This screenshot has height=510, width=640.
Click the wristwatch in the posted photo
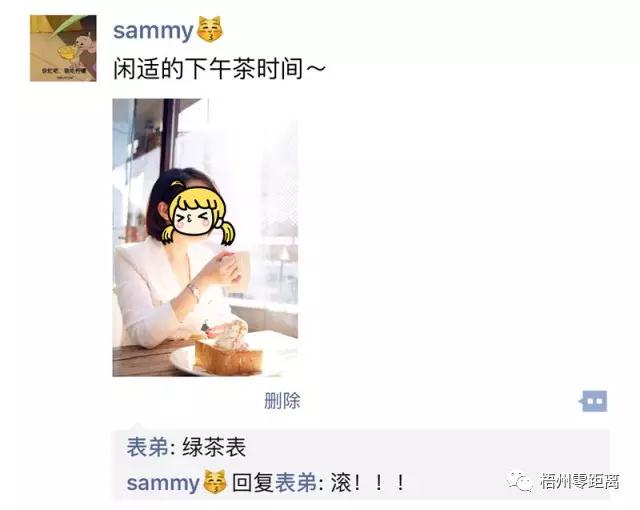tap(193, 292)
